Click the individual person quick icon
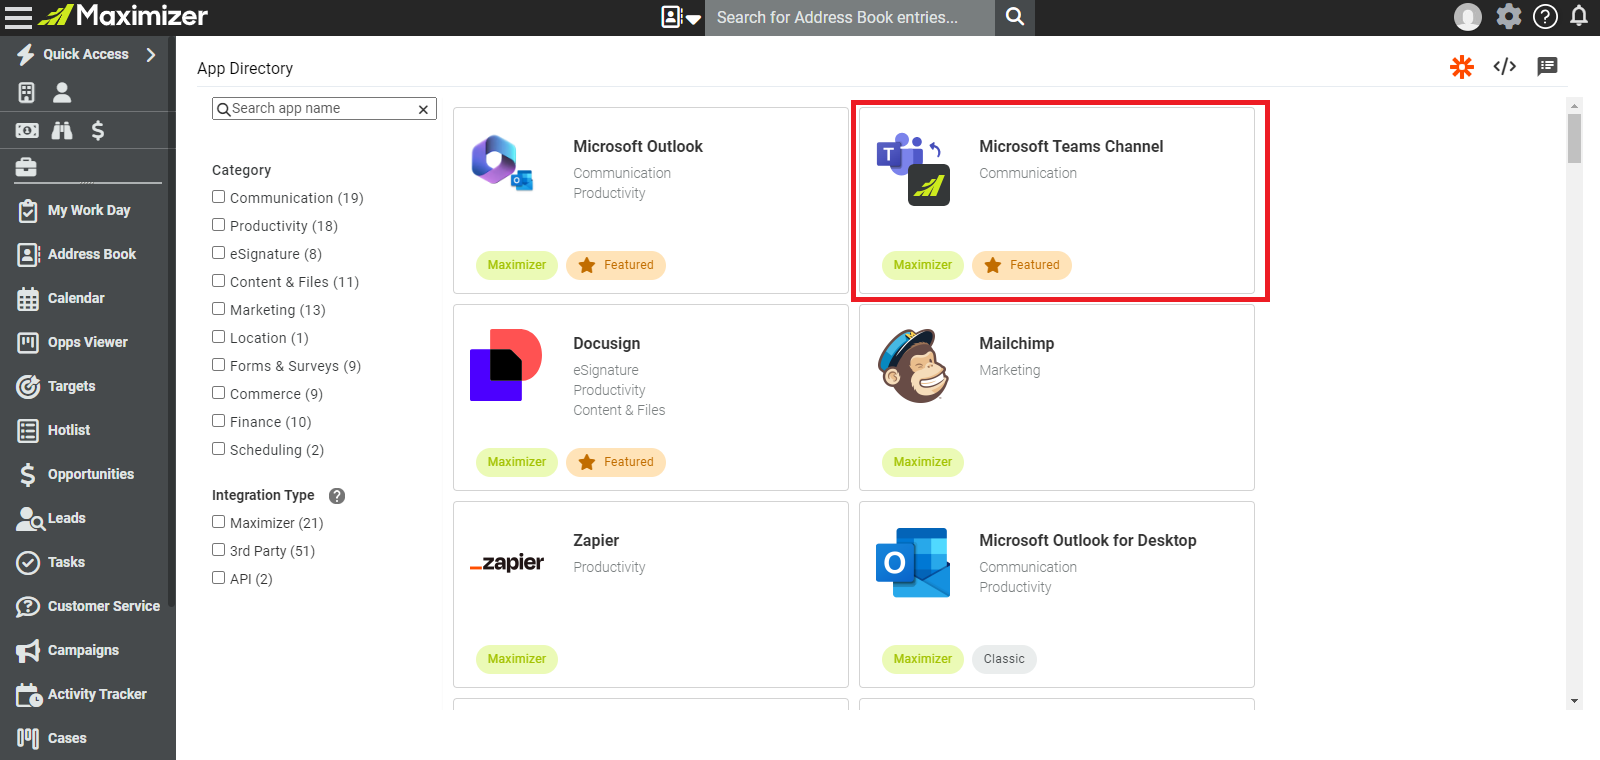The width and height of the screenshot is (1600, 760). coord(62,93)
